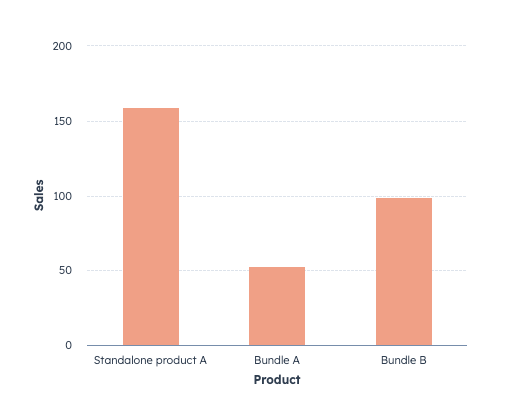This screenshot has width=520, height=400.
Task: Click the 150 dashed gridline right of bar
Action: click(323, 121)
